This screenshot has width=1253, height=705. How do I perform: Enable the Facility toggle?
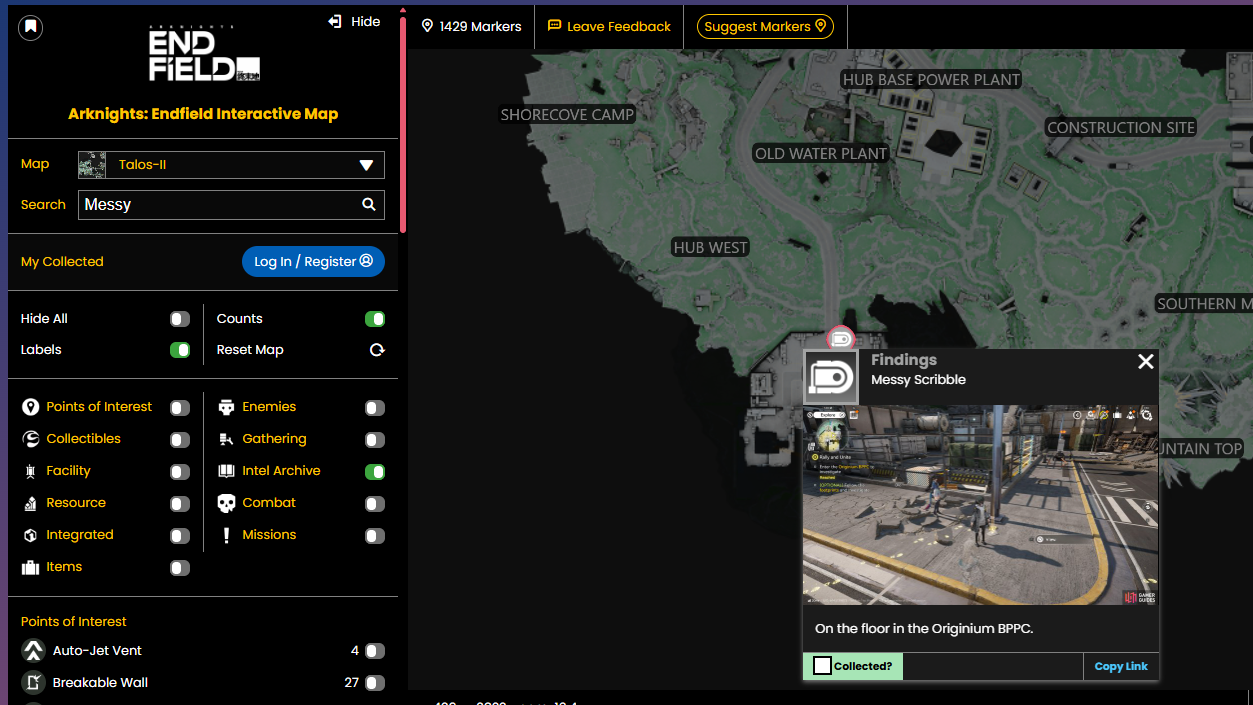click(x=180, y=472)
